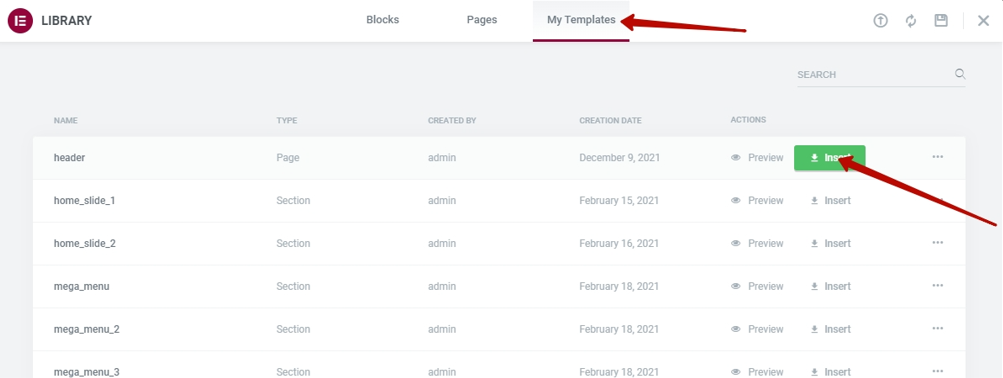Open more options for home_slide_2 row
1003x378 pixels.
point(938,242)
